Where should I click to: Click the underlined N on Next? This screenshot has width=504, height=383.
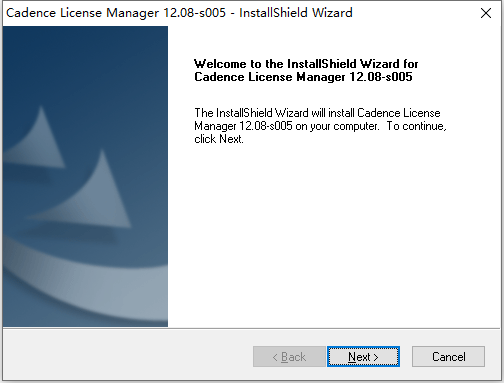352,357
